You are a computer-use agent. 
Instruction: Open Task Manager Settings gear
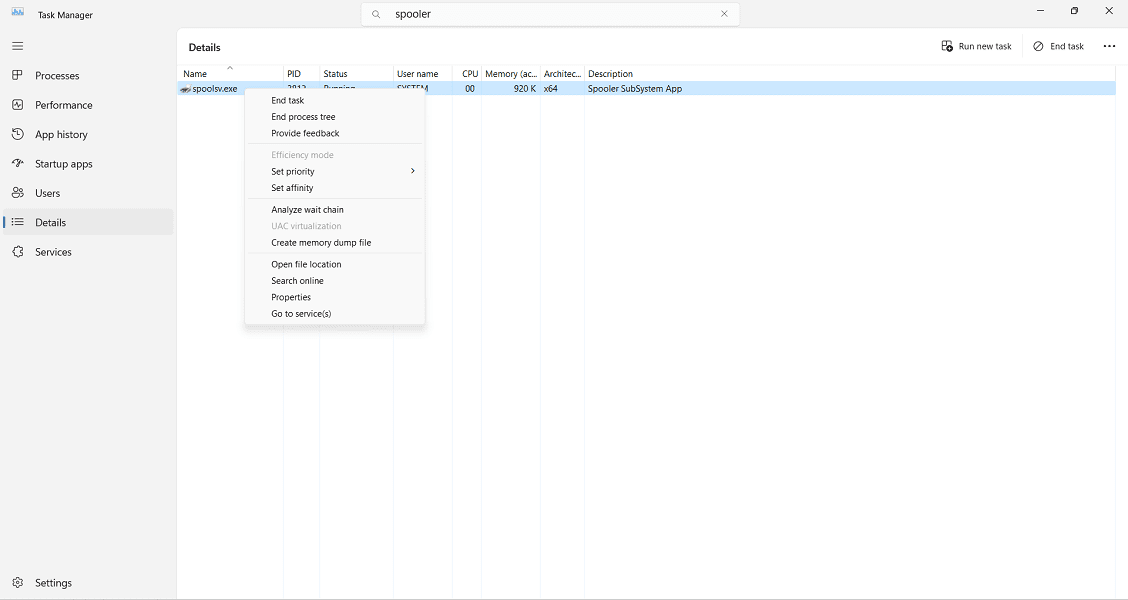coord(17,583)
